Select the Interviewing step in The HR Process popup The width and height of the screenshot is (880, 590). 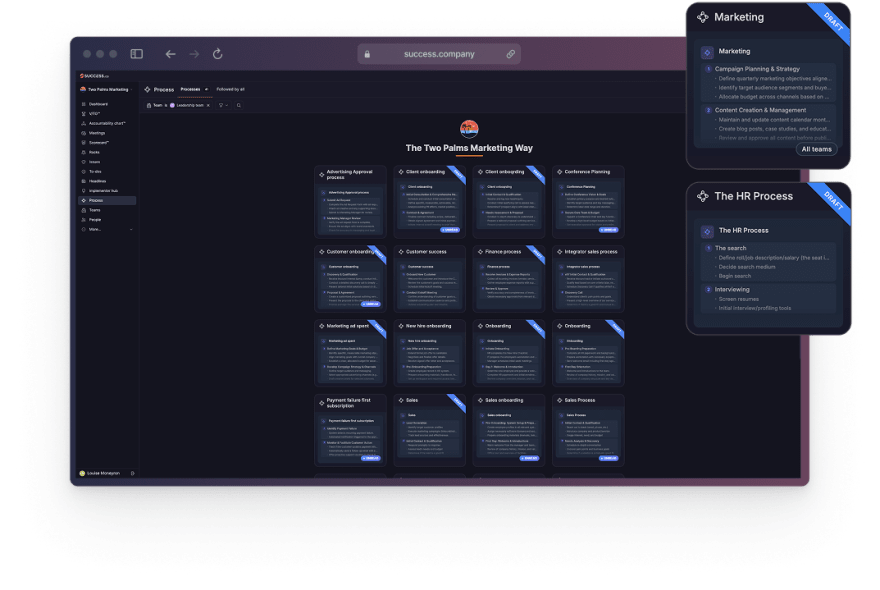pos(732,290)
